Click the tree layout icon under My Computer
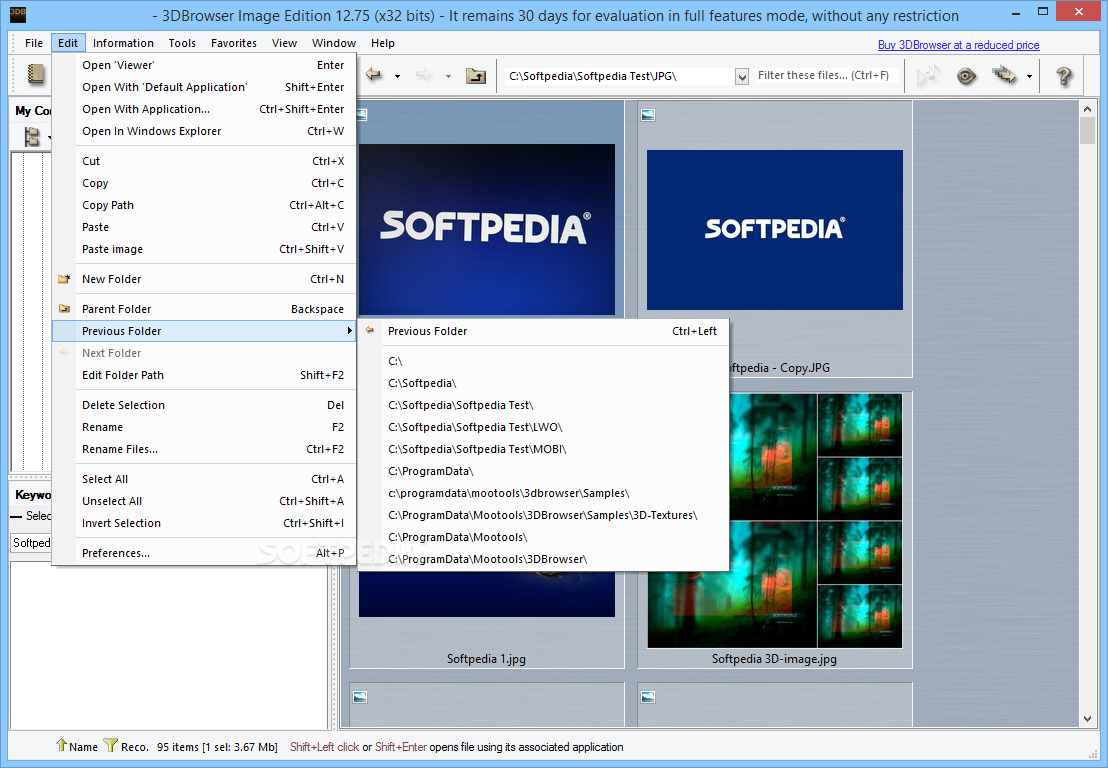This screenshot has width=1108, height=768. coord(32,136)
